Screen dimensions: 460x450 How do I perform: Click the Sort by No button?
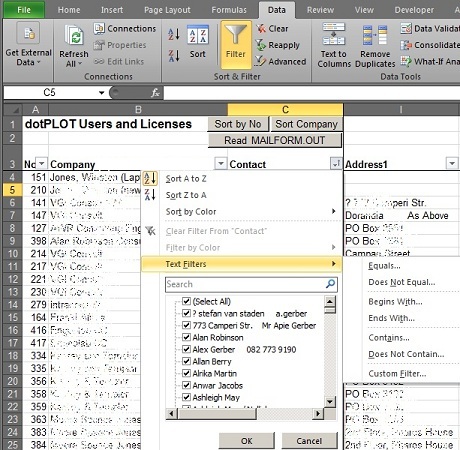click(238, 124)
